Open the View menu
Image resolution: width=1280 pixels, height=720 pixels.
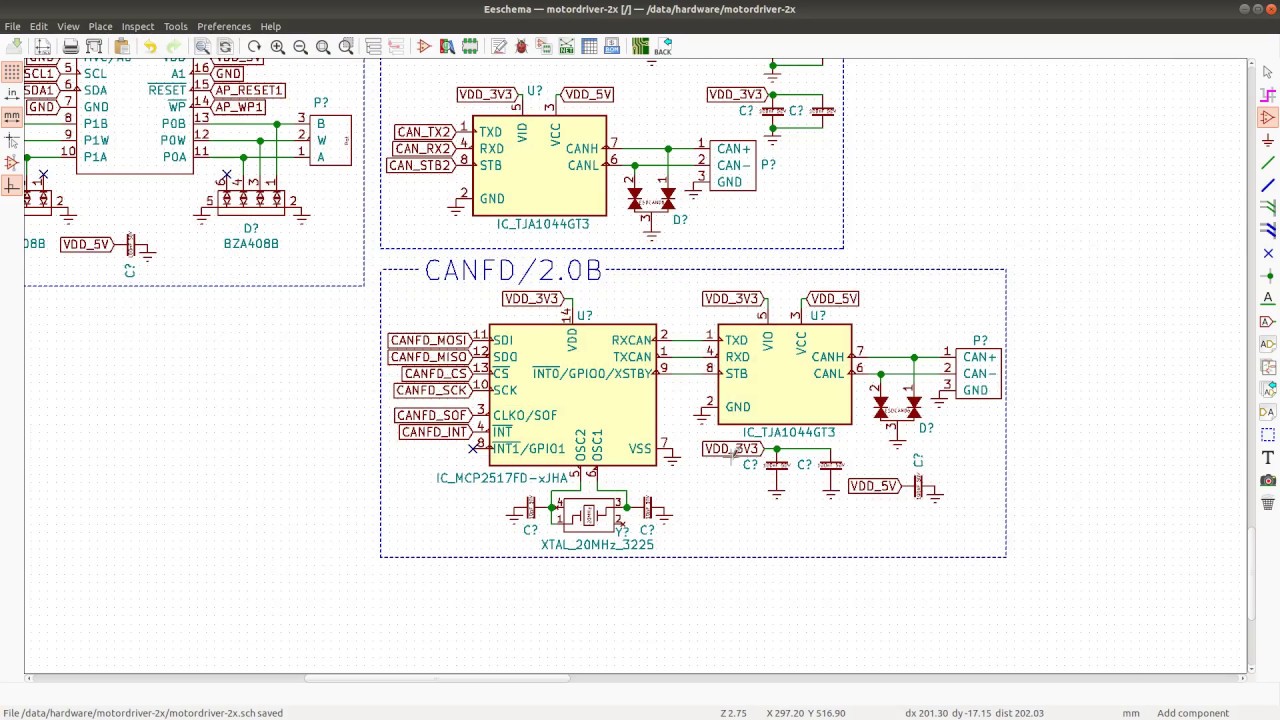68,26
